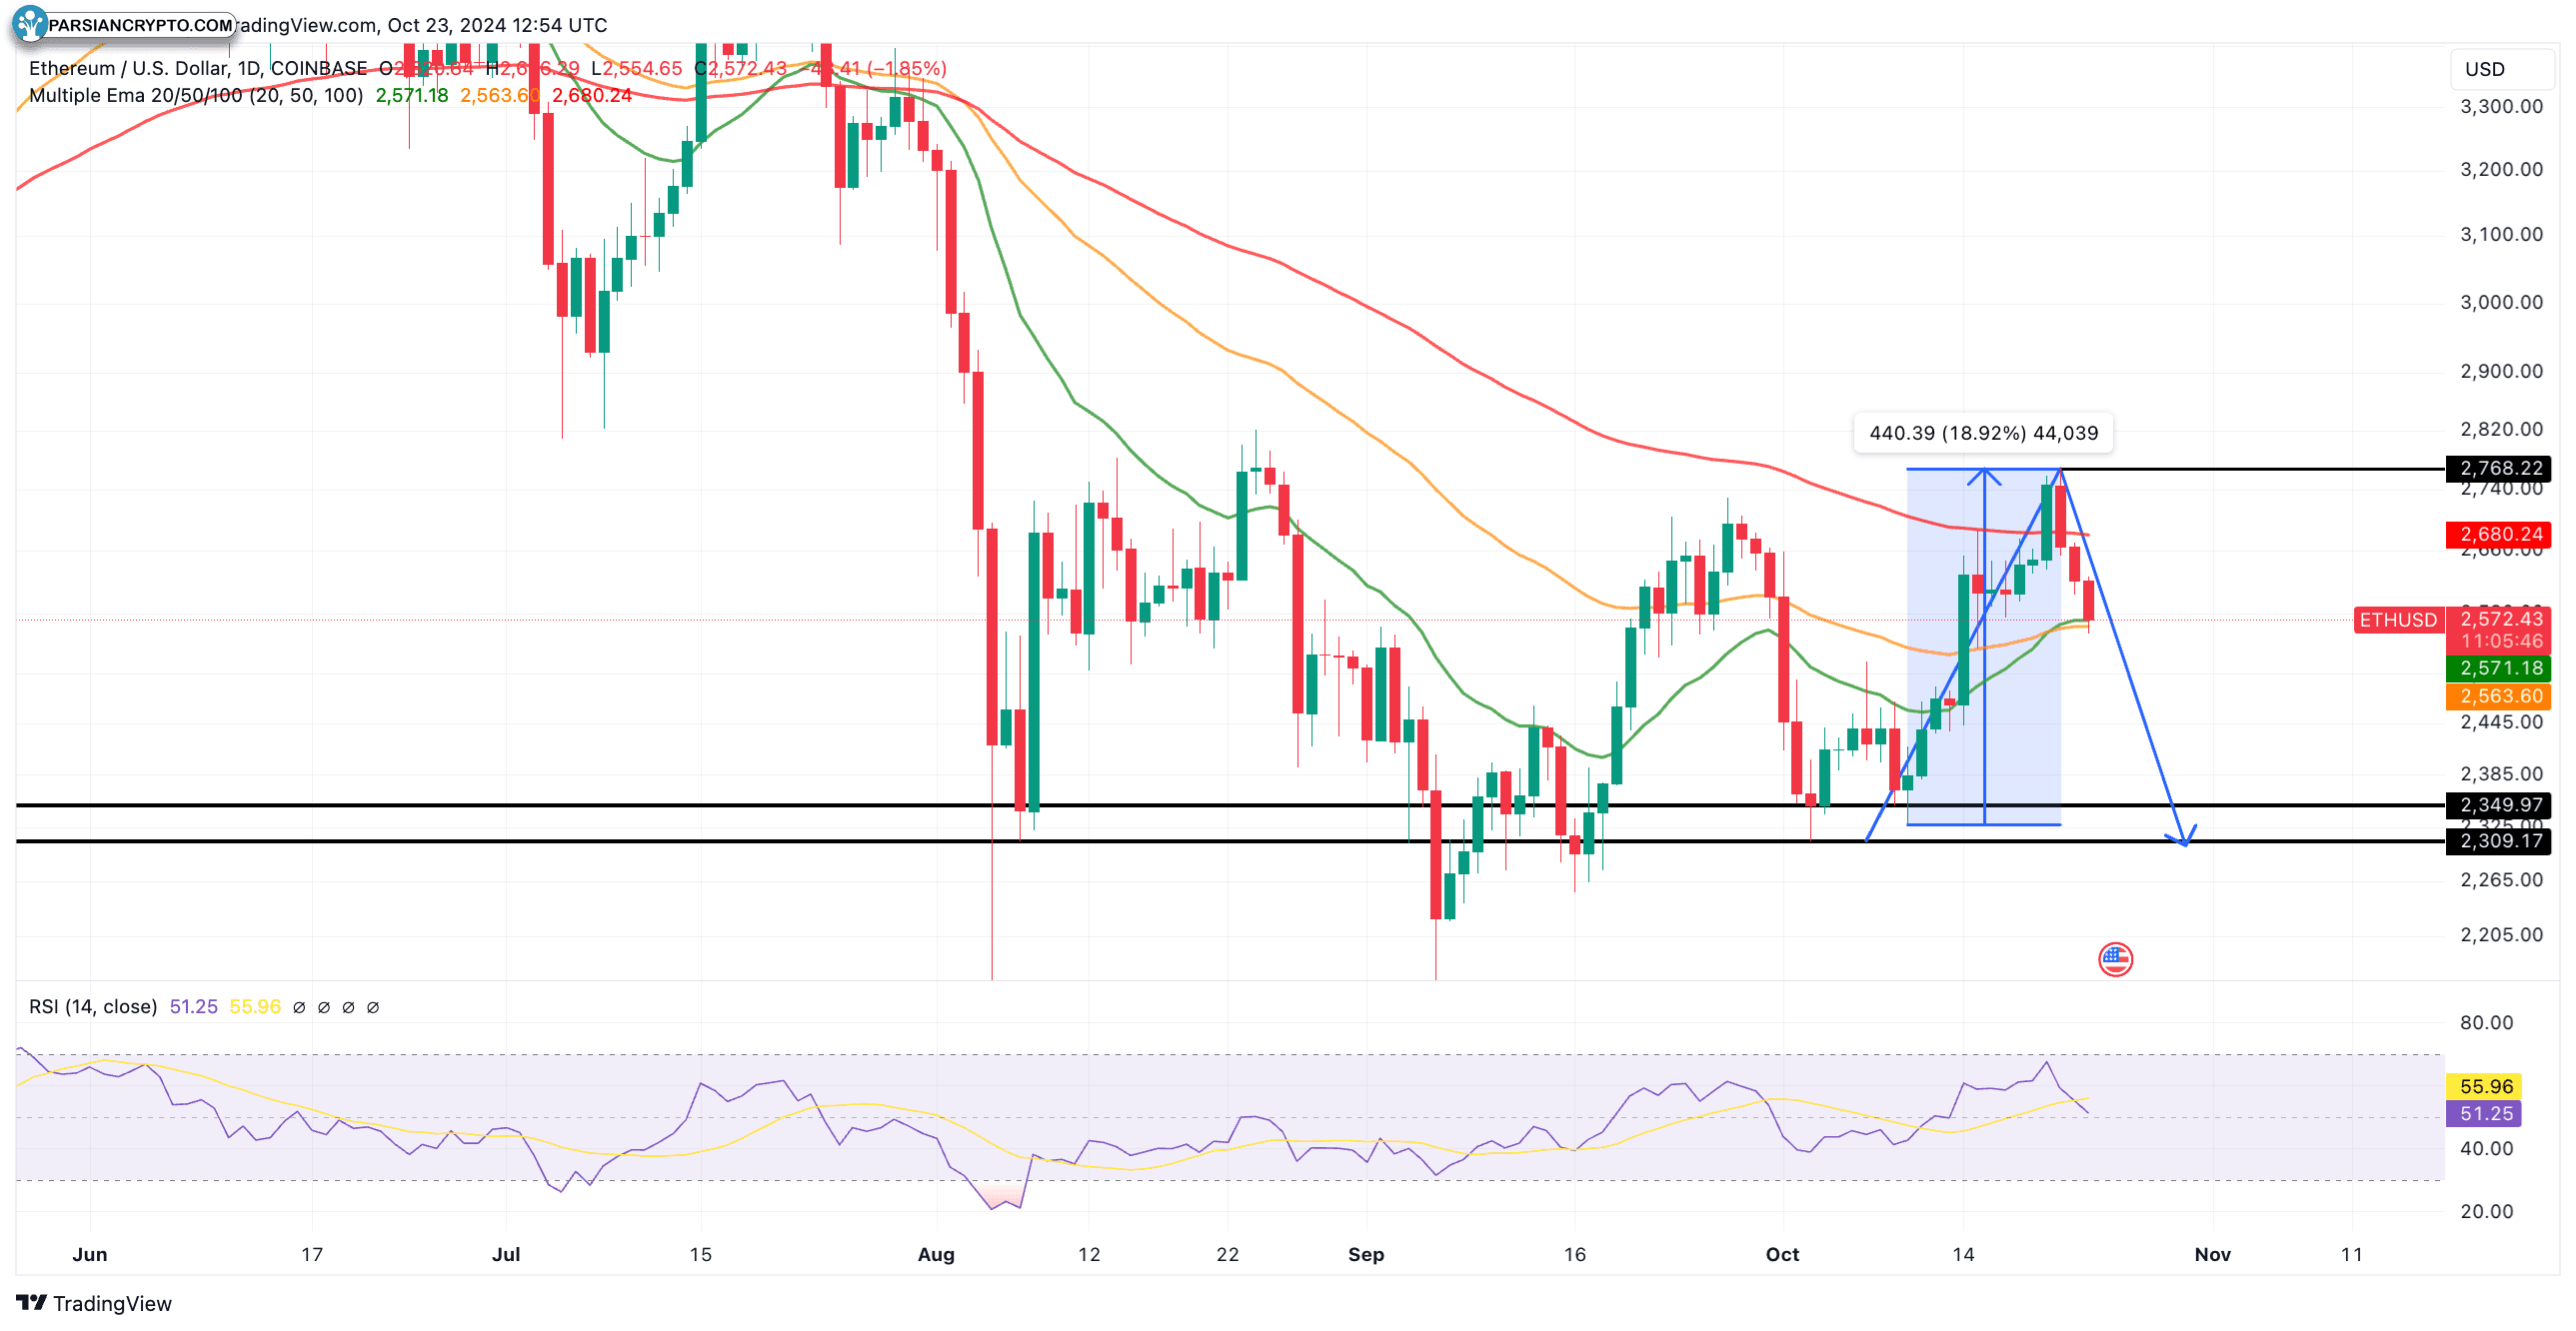This screenshot has height=1331, width=2576.
Task: Click the orange 2,563.60 EMA 50 label
Action: 2497,696
